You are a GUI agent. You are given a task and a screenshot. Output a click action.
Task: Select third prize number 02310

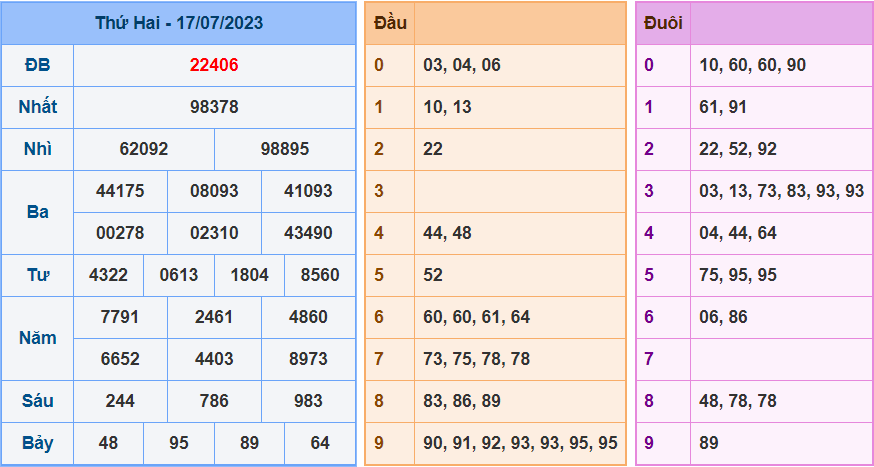tap(214, 233)
